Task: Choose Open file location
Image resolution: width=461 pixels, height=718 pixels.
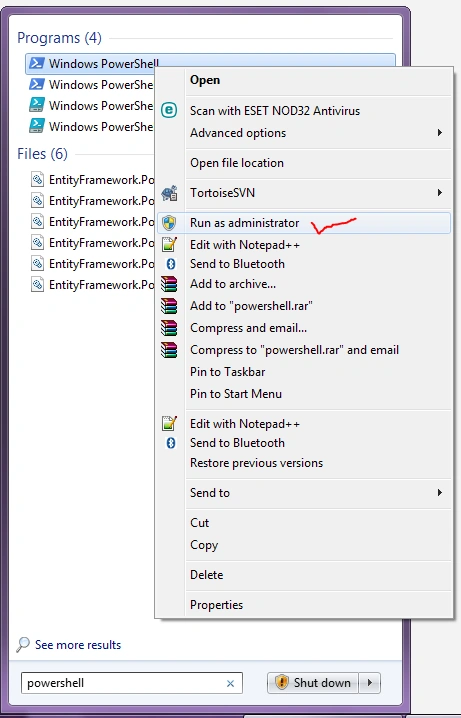Action: (237, 163)
